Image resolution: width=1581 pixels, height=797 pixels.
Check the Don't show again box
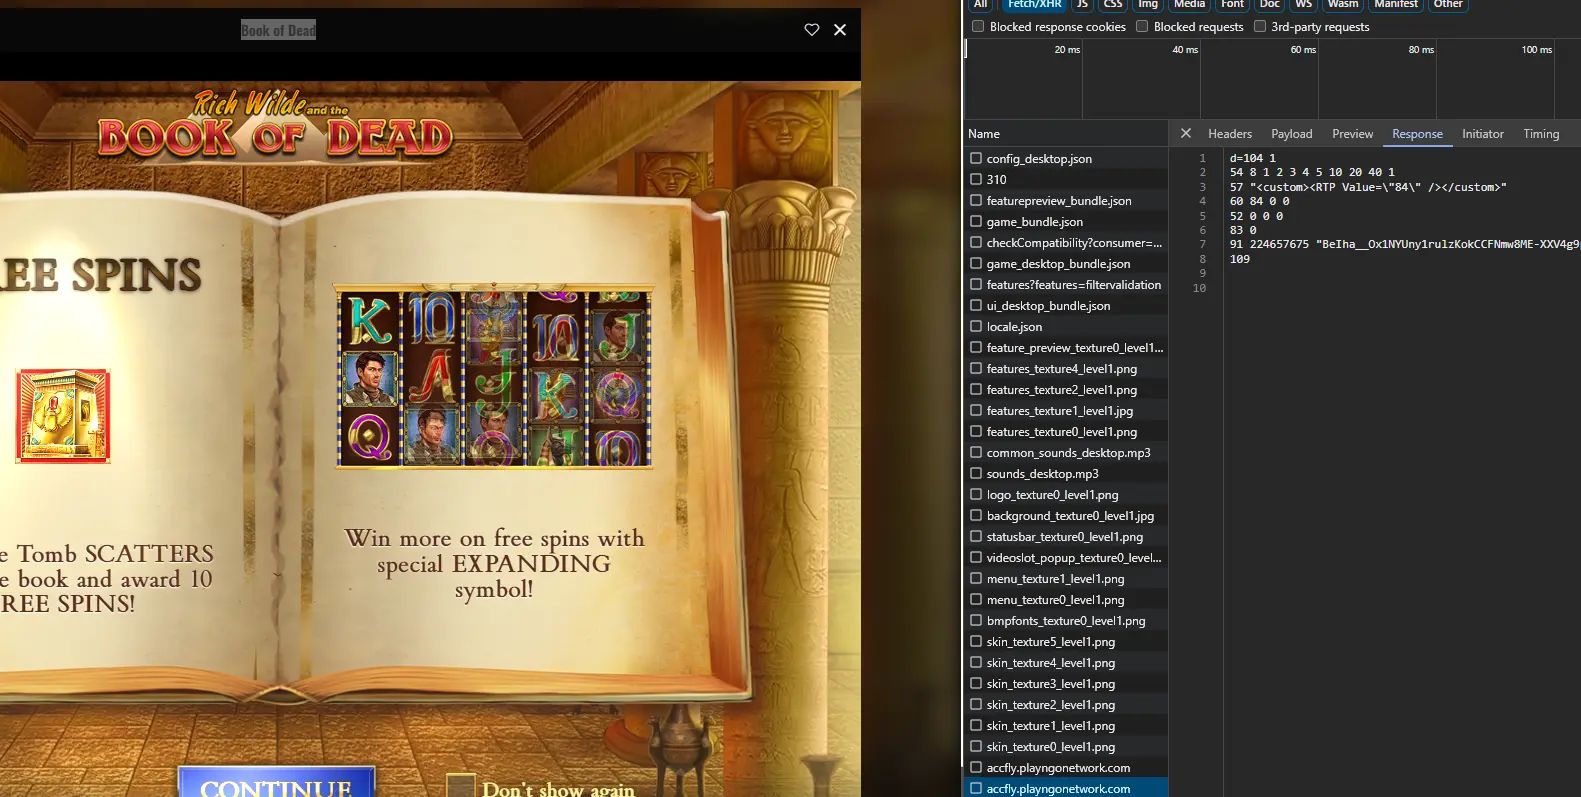(x=460, y=786)
